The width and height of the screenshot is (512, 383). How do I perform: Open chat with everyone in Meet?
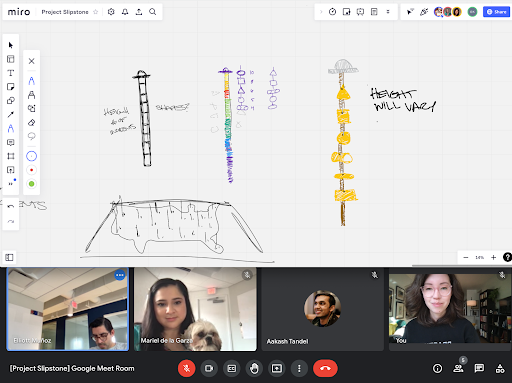[479, 368]
